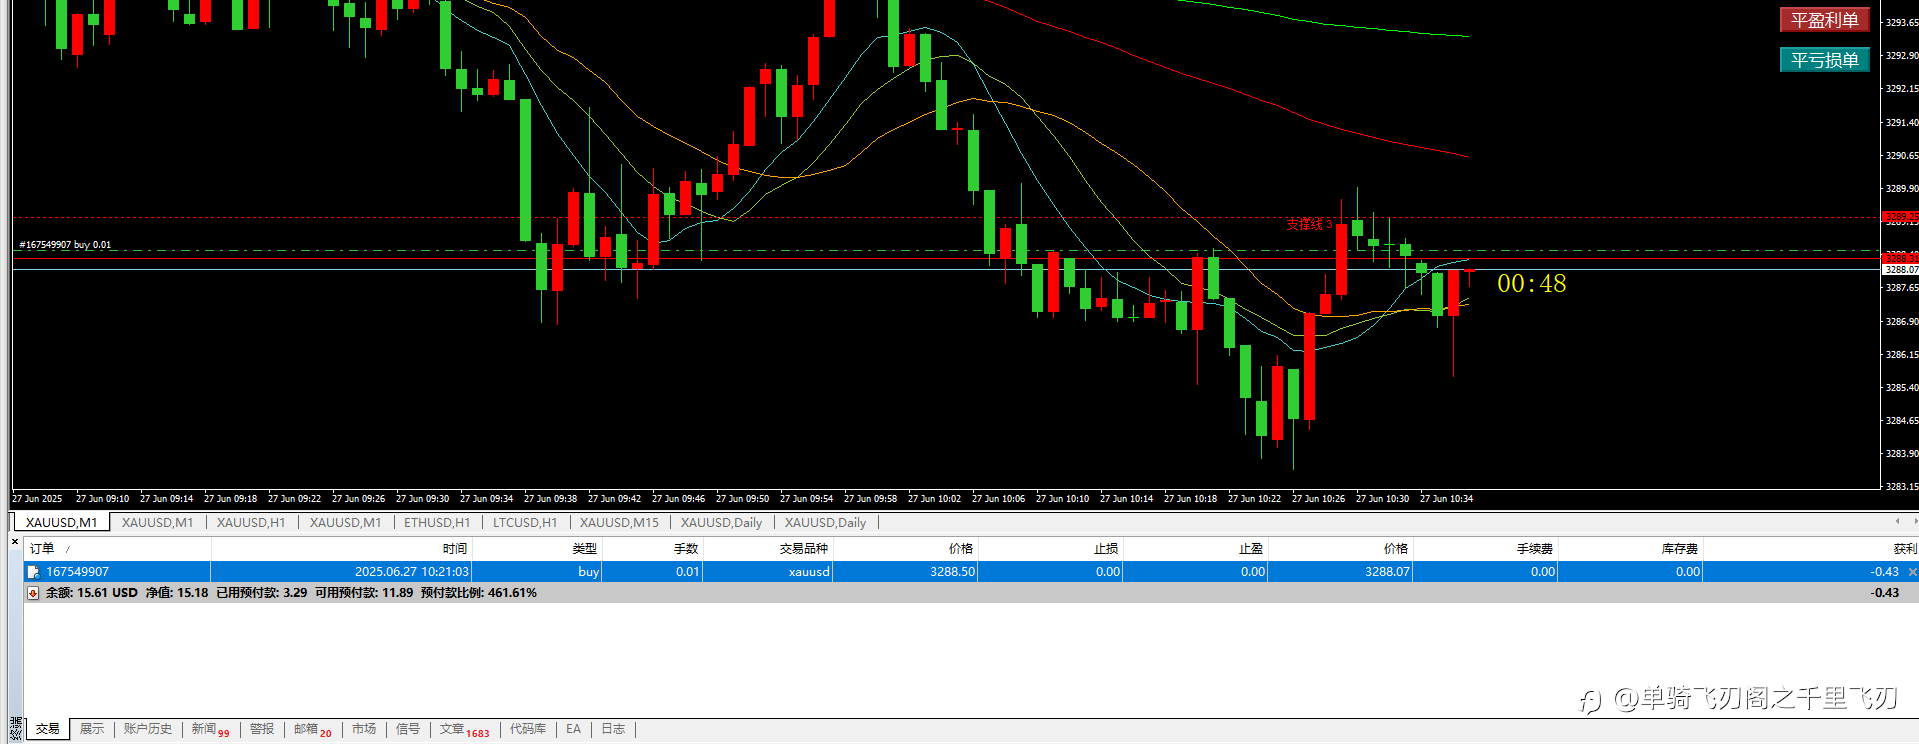Click the red arrow balance summary icon
The image size is (1919, 744).
[x=33, y=593]
